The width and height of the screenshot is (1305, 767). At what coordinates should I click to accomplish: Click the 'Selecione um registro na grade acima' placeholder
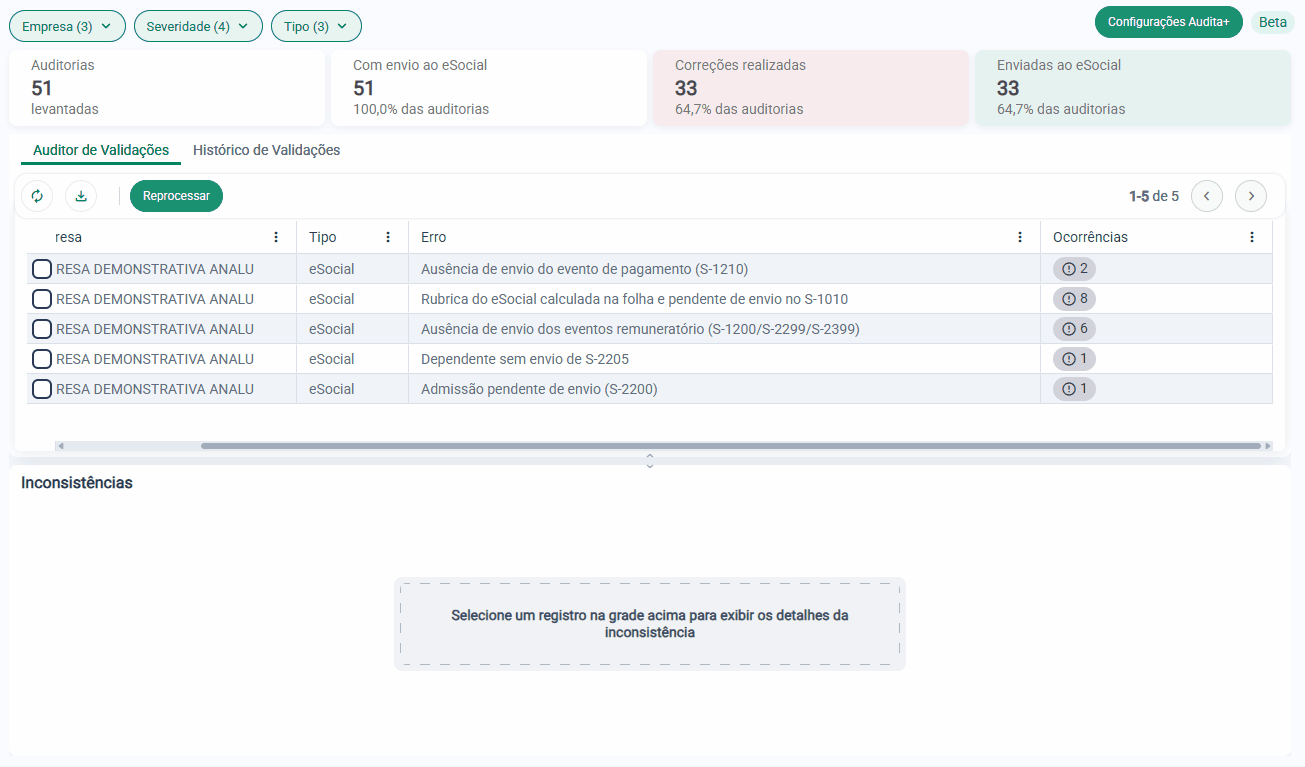650,624
